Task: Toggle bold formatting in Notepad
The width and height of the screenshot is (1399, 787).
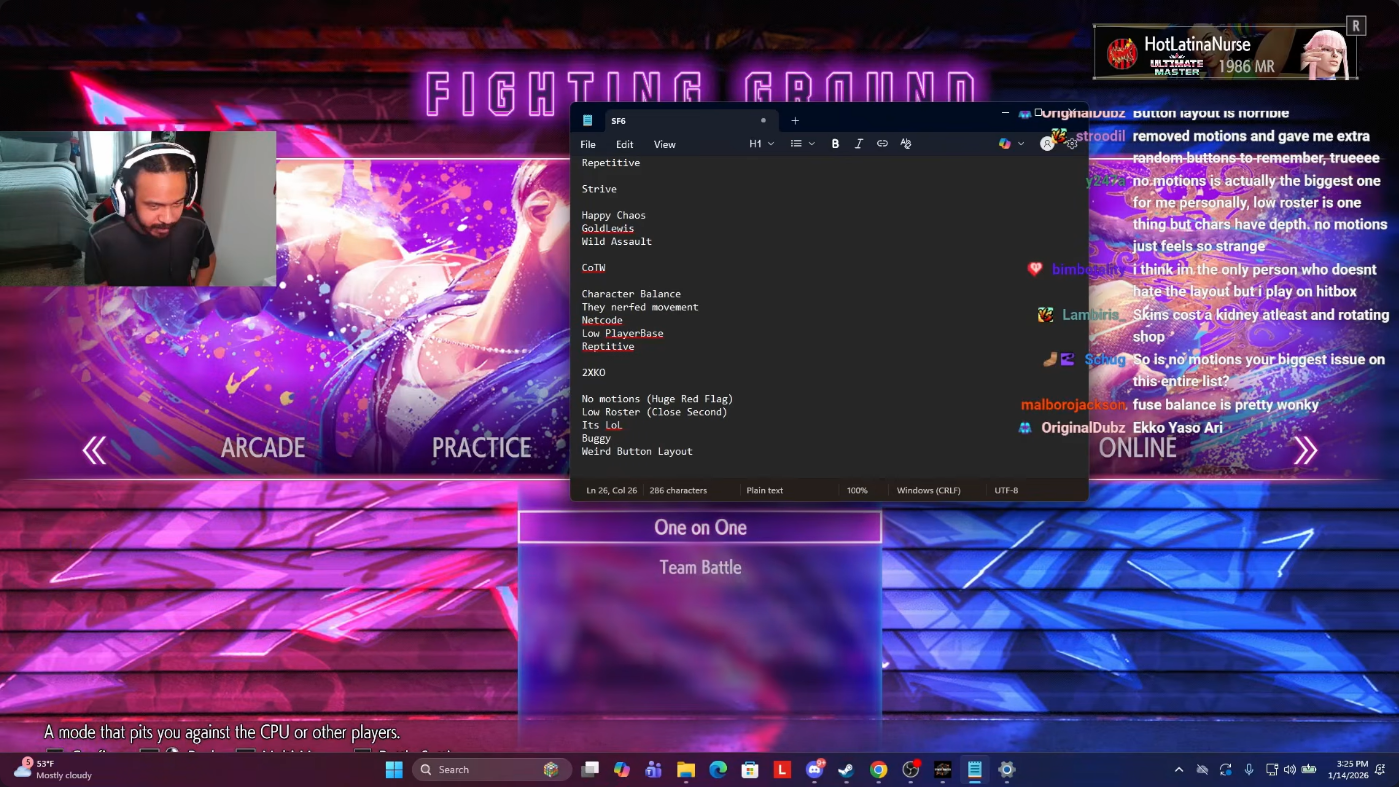Action: [835, 144]
